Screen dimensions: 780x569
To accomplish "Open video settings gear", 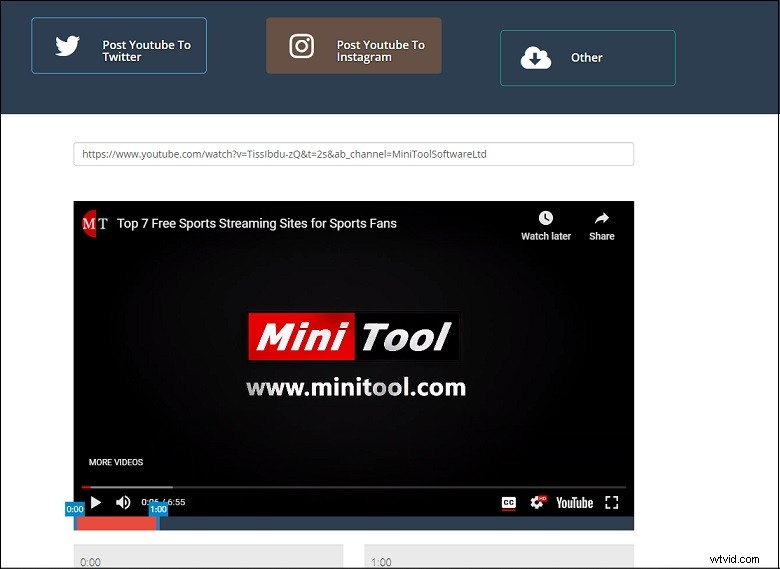I will tap(538, 502).
